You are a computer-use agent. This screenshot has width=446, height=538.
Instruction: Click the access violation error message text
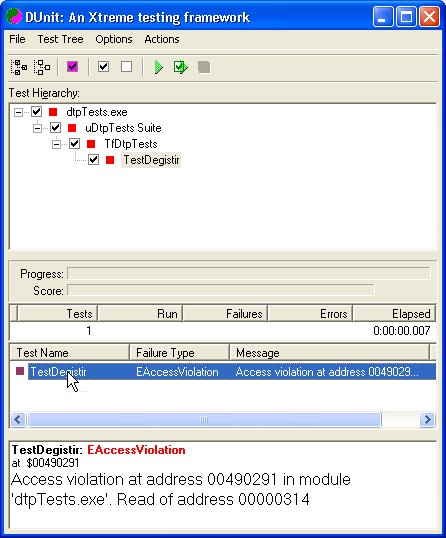[181, 489]
